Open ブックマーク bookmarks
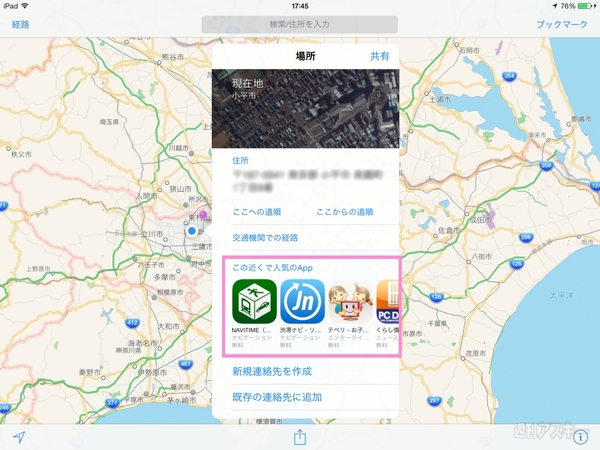 562,24
